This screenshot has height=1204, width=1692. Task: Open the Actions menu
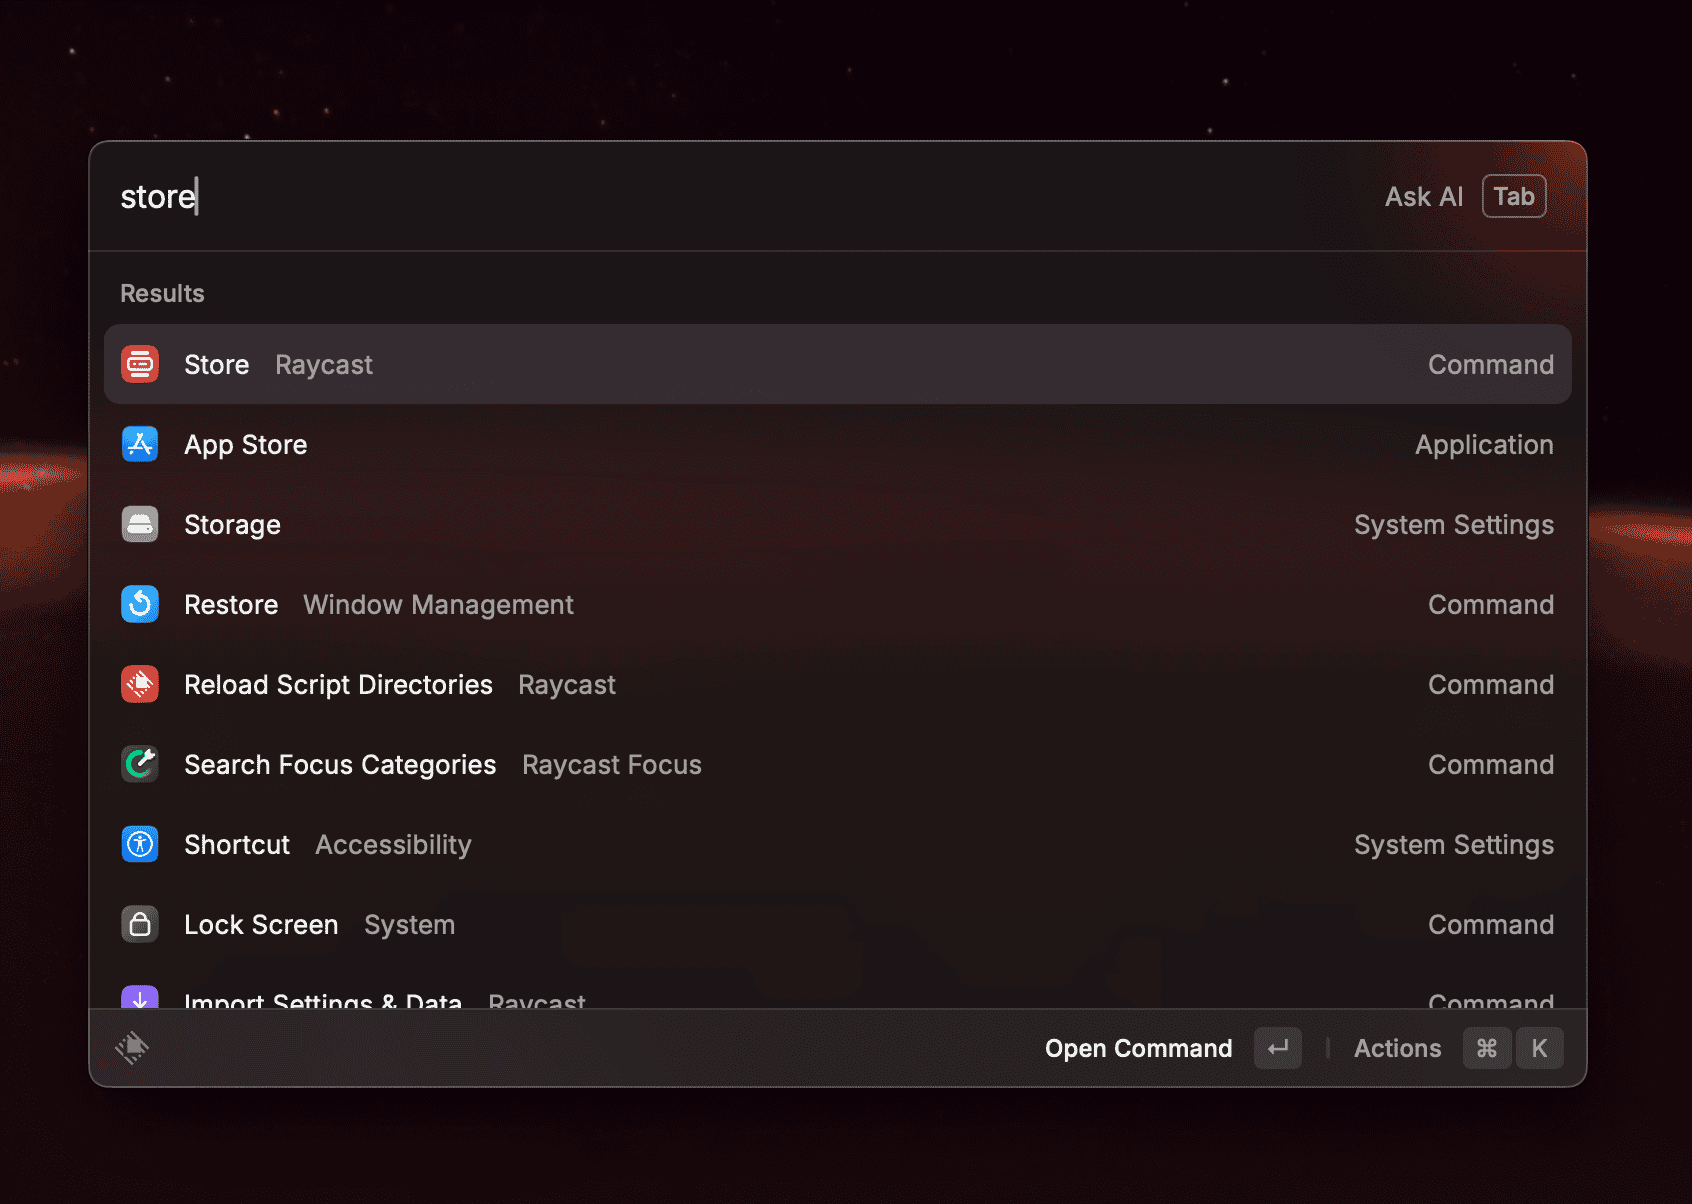click(x=1397, y=1048)
